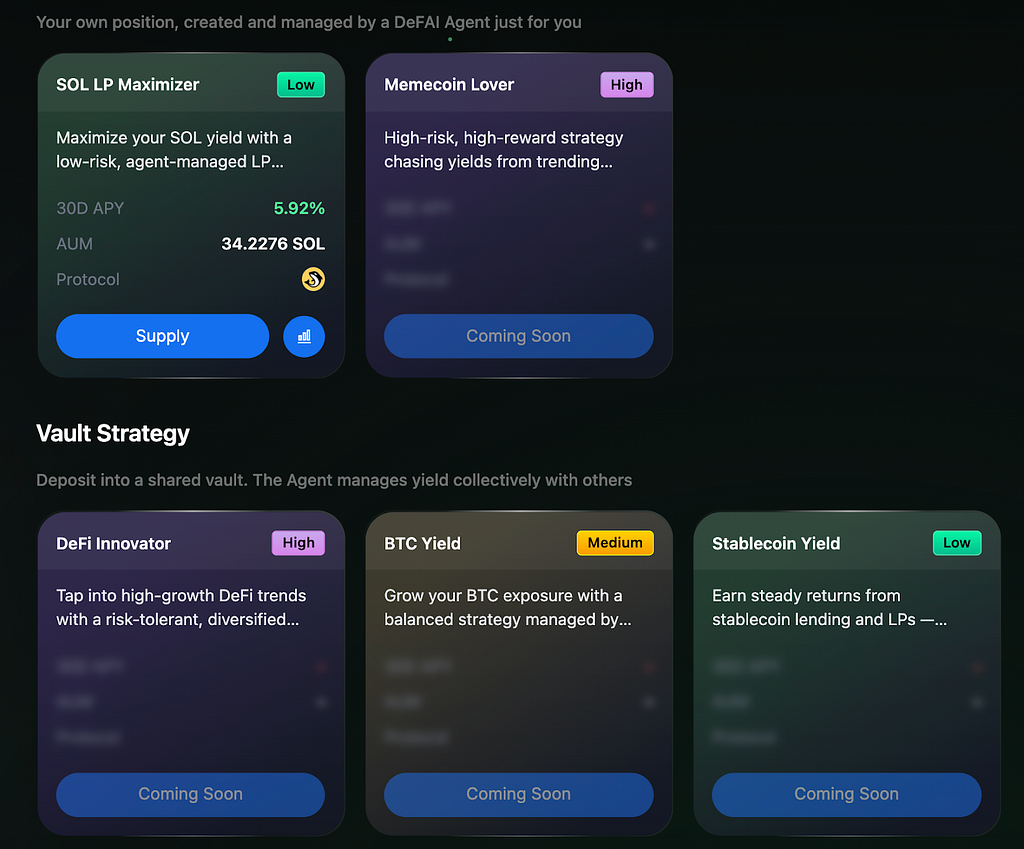The height and width of the screenshot is (849, 1024).
Task: Click the Low badge on Stablecoin Yield
Action: [x=957, y=543]
